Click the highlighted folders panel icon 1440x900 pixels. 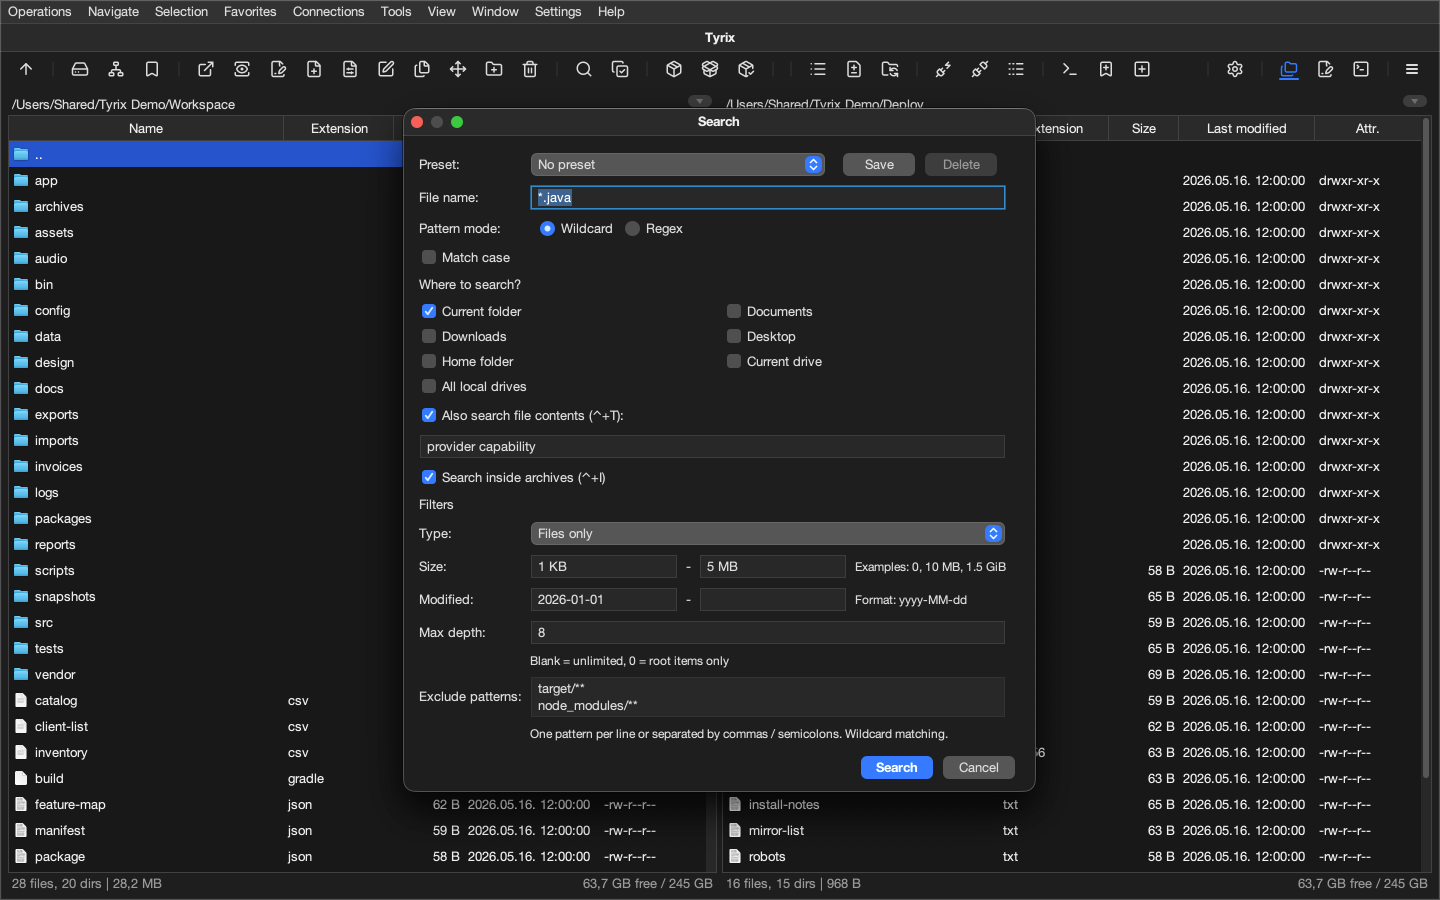point(1289,69)
